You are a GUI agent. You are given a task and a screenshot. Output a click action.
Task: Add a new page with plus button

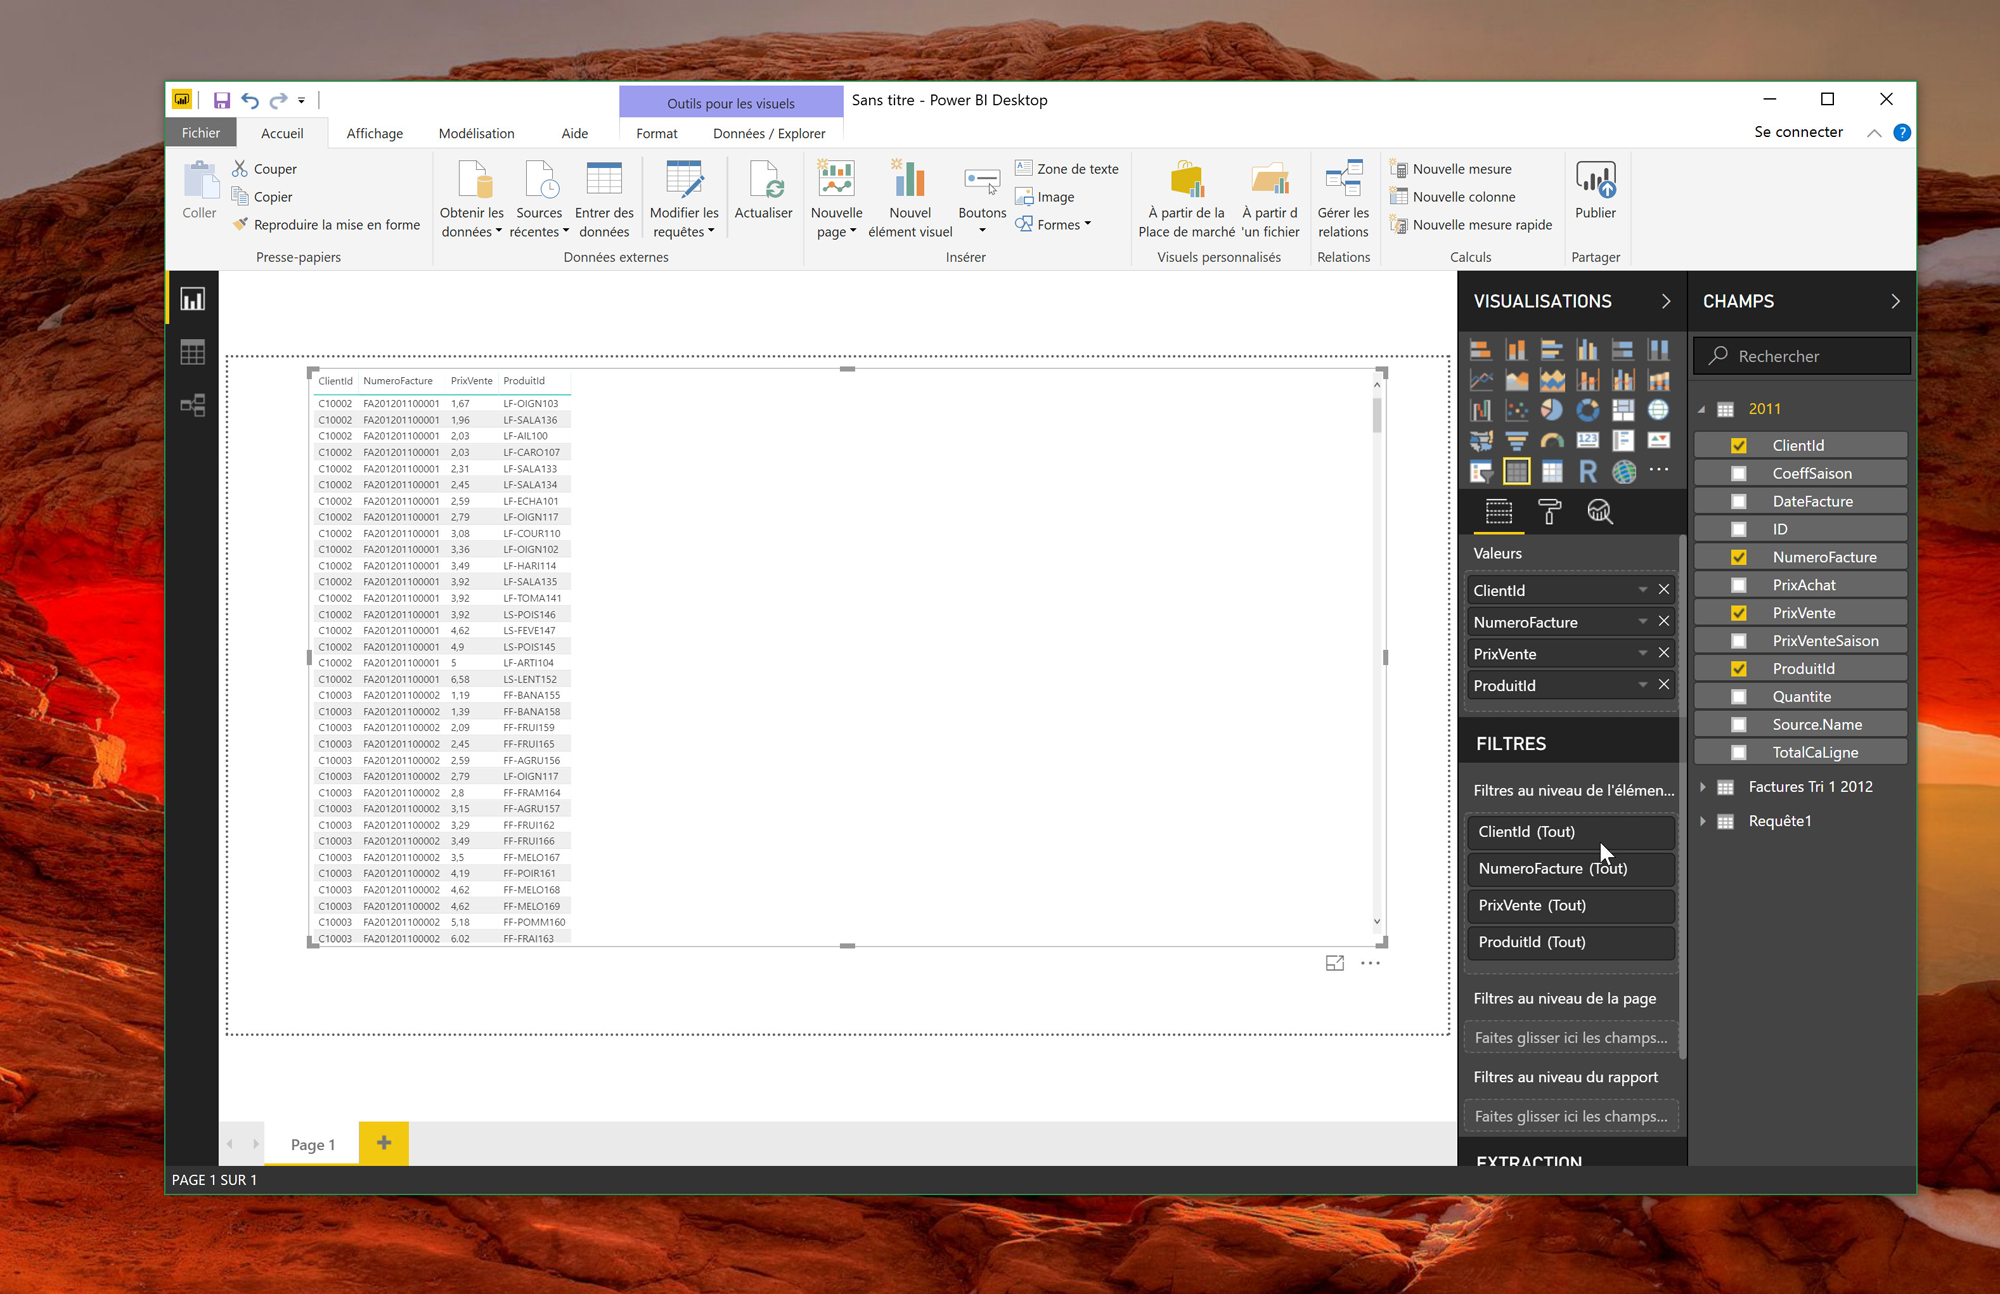pyautogui.click(x=384, y=1143)
